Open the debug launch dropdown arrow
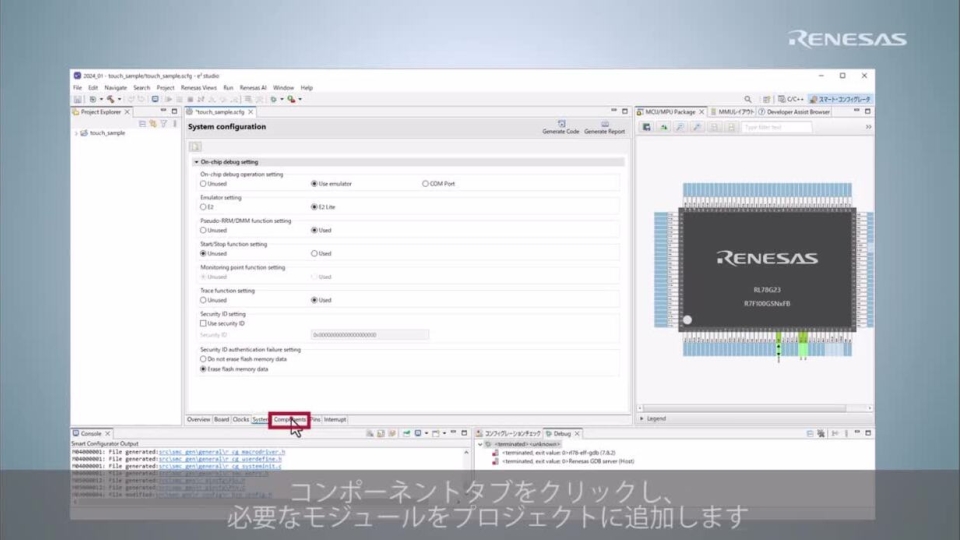Viewport: 960px width, 540px height. 282,99
